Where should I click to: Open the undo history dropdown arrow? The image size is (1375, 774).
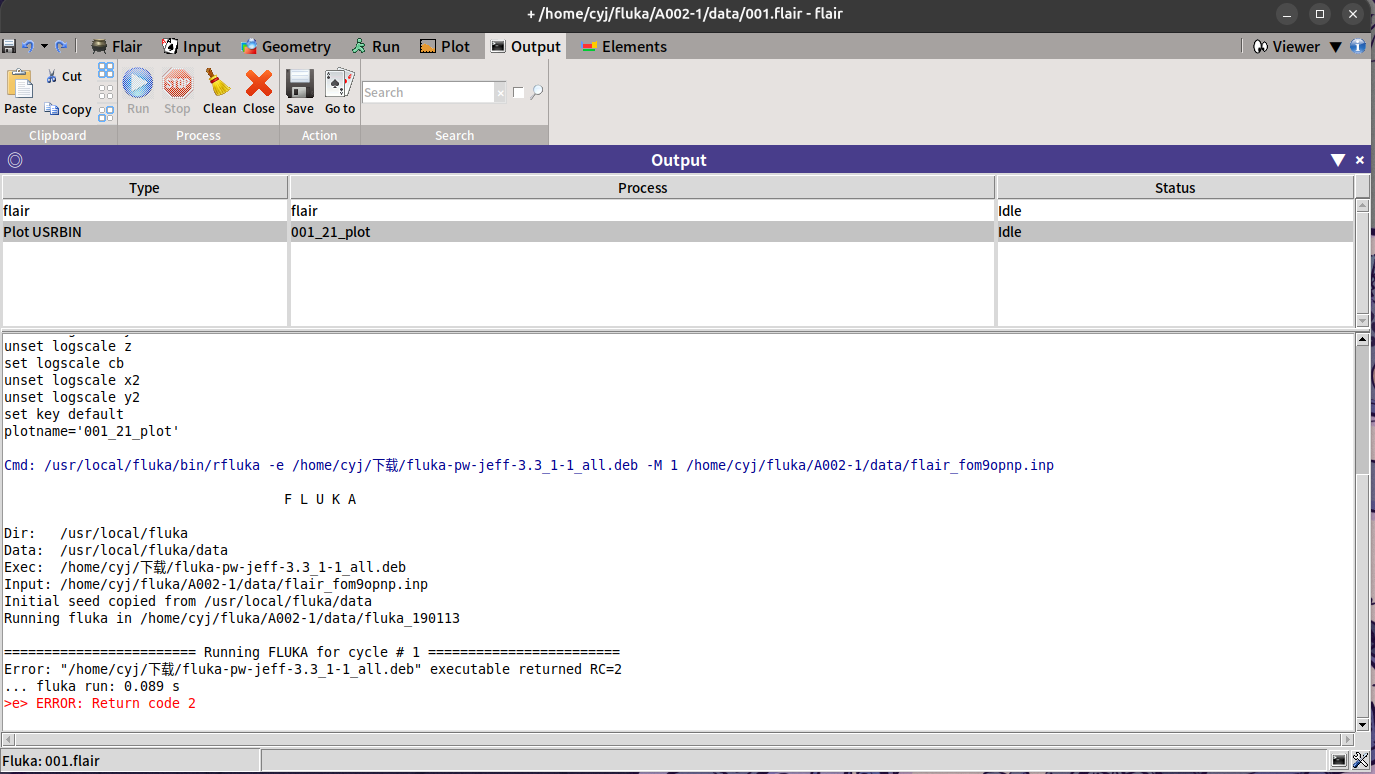44,46
